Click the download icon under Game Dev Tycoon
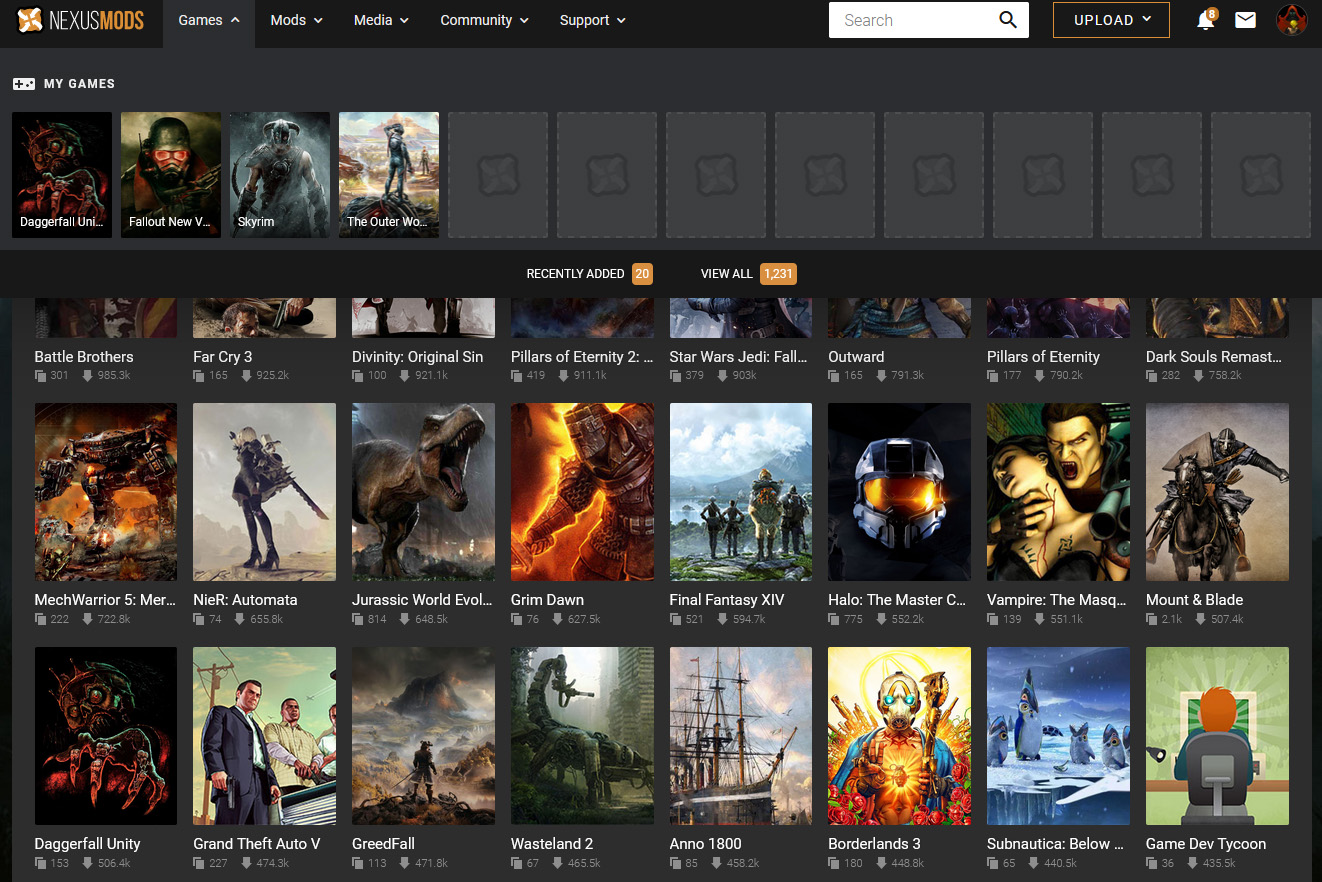The height and width of the screenshot is (882, 1322). coord(1194,863)
